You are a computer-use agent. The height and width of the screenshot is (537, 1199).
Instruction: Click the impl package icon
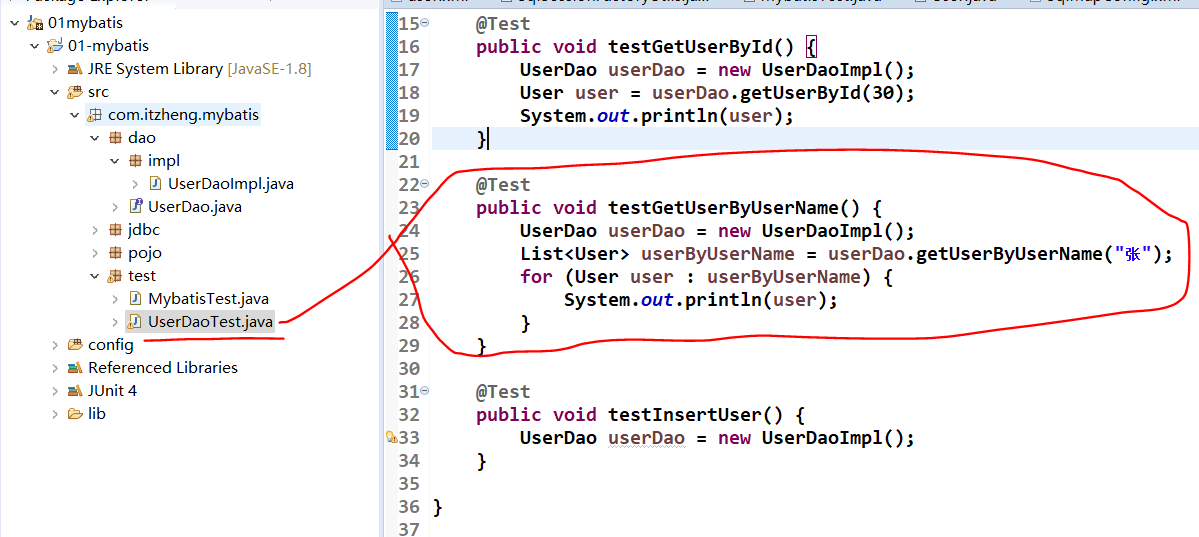point(135,161)
